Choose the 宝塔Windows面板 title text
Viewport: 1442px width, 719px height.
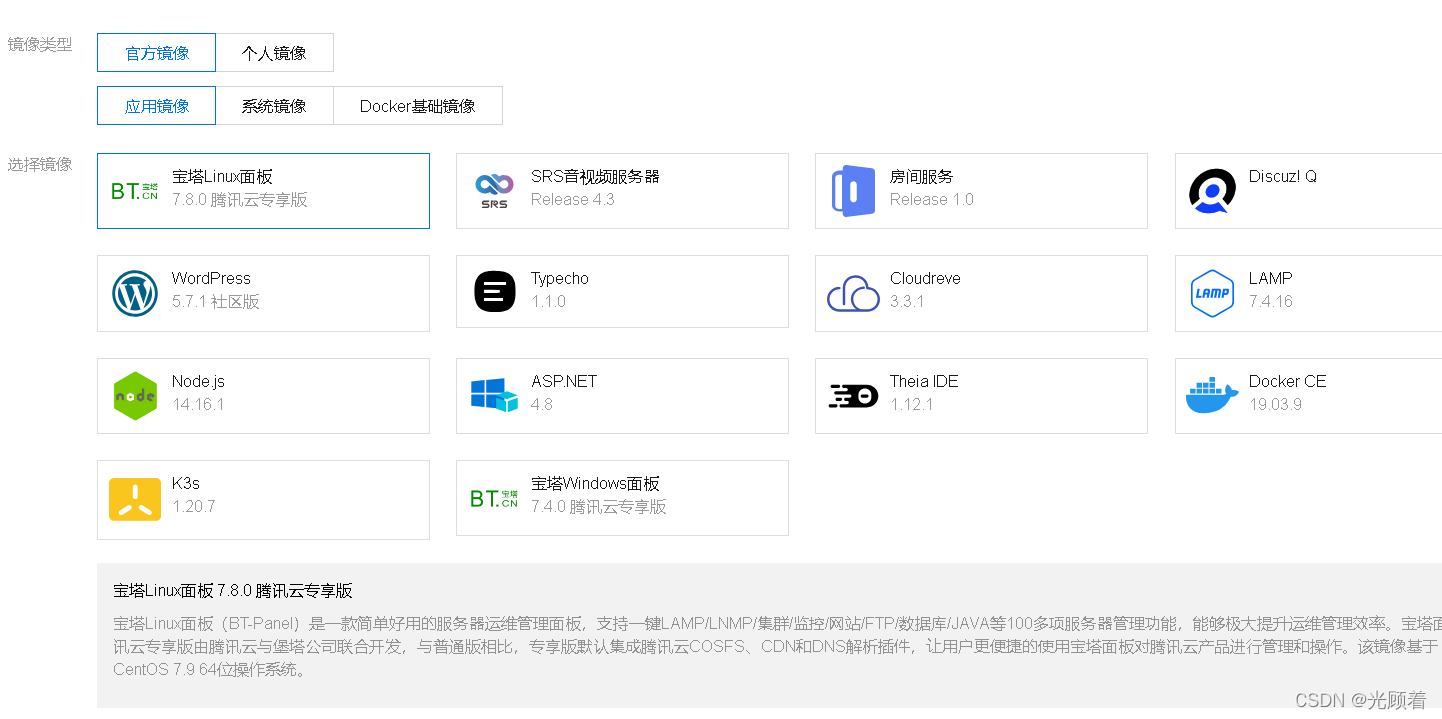[595, 484]
